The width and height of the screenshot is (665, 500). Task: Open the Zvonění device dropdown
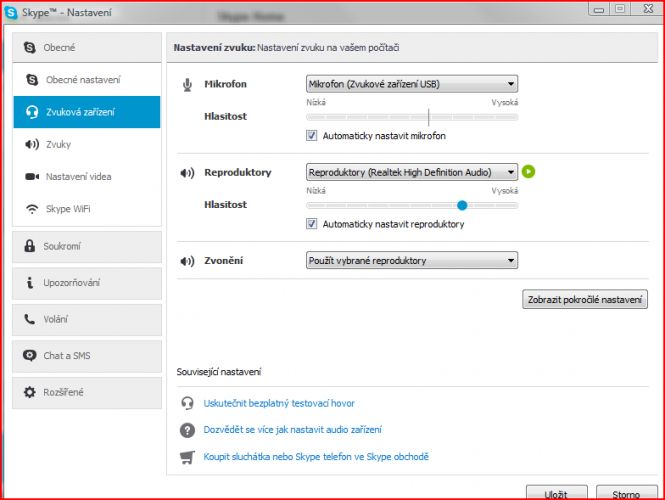[x=412, y=260]
